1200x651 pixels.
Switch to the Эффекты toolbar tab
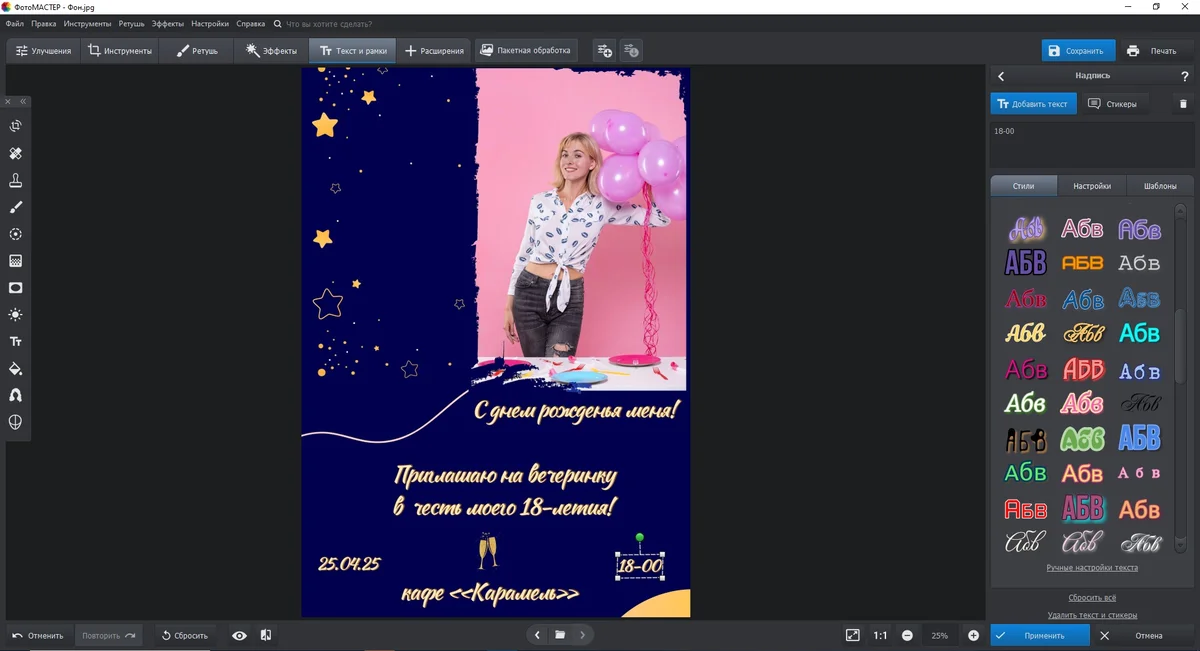272,50
